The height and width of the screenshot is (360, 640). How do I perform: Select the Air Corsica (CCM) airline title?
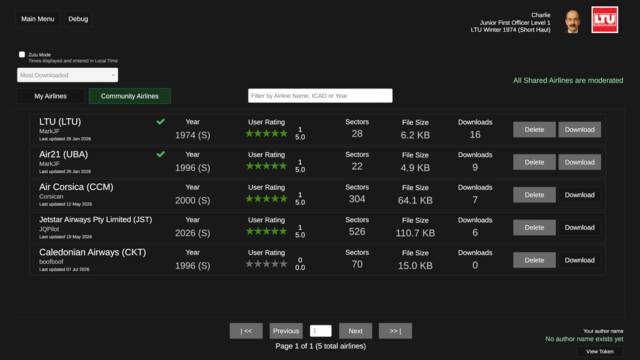pos(76,187)
